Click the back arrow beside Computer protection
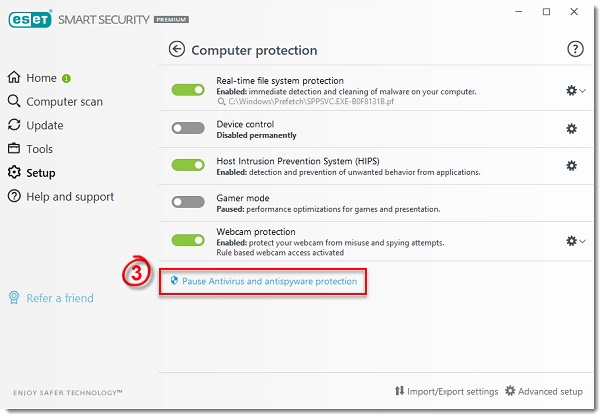600x415 pixels. 178,49
